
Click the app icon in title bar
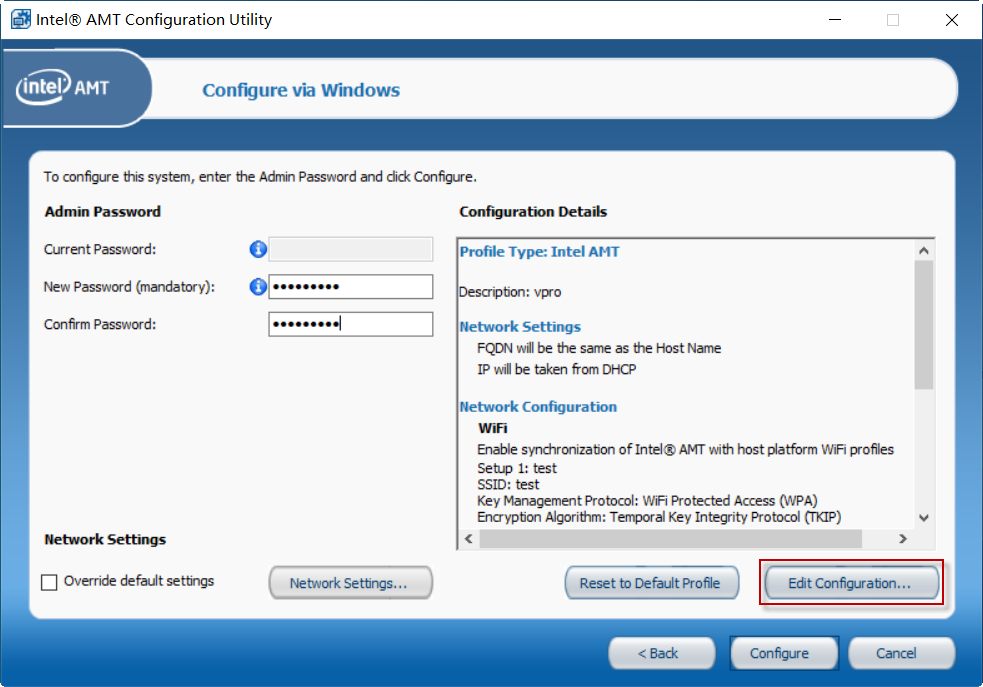click(21, 19)
